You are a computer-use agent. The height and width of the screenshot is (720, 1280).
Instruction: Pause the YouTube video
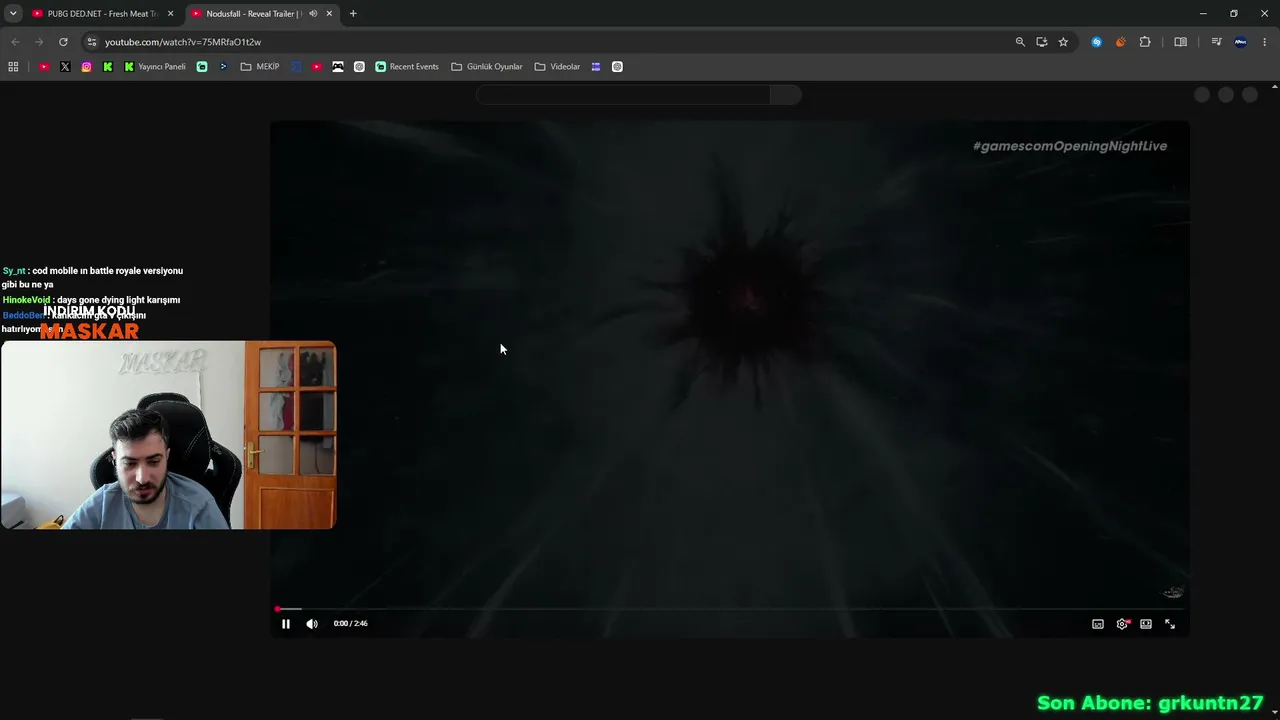point(286,624)
